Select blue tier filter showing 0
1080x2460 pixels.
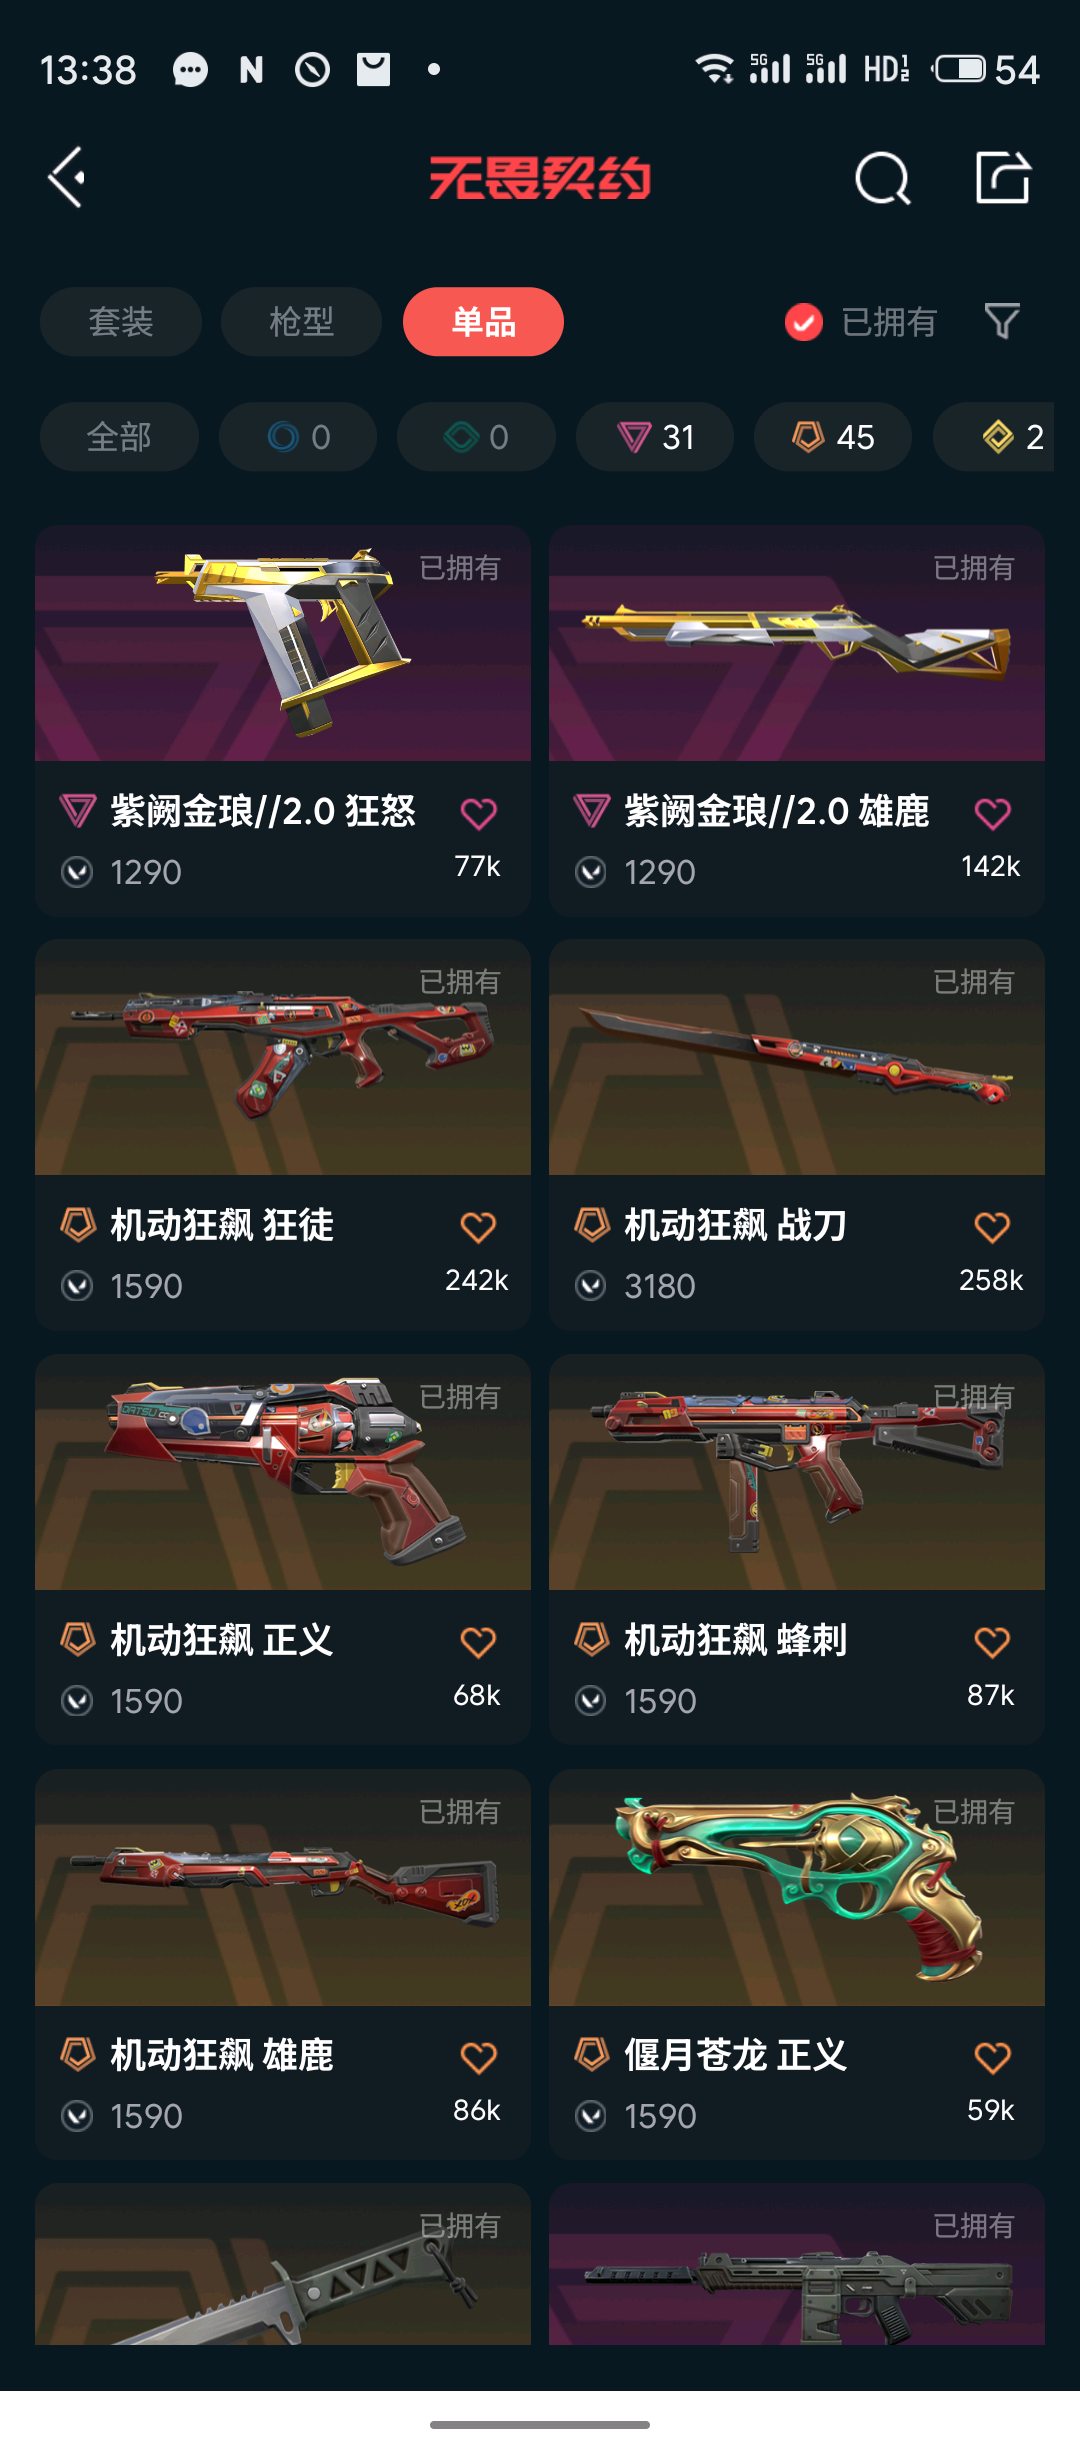point(298,437)
